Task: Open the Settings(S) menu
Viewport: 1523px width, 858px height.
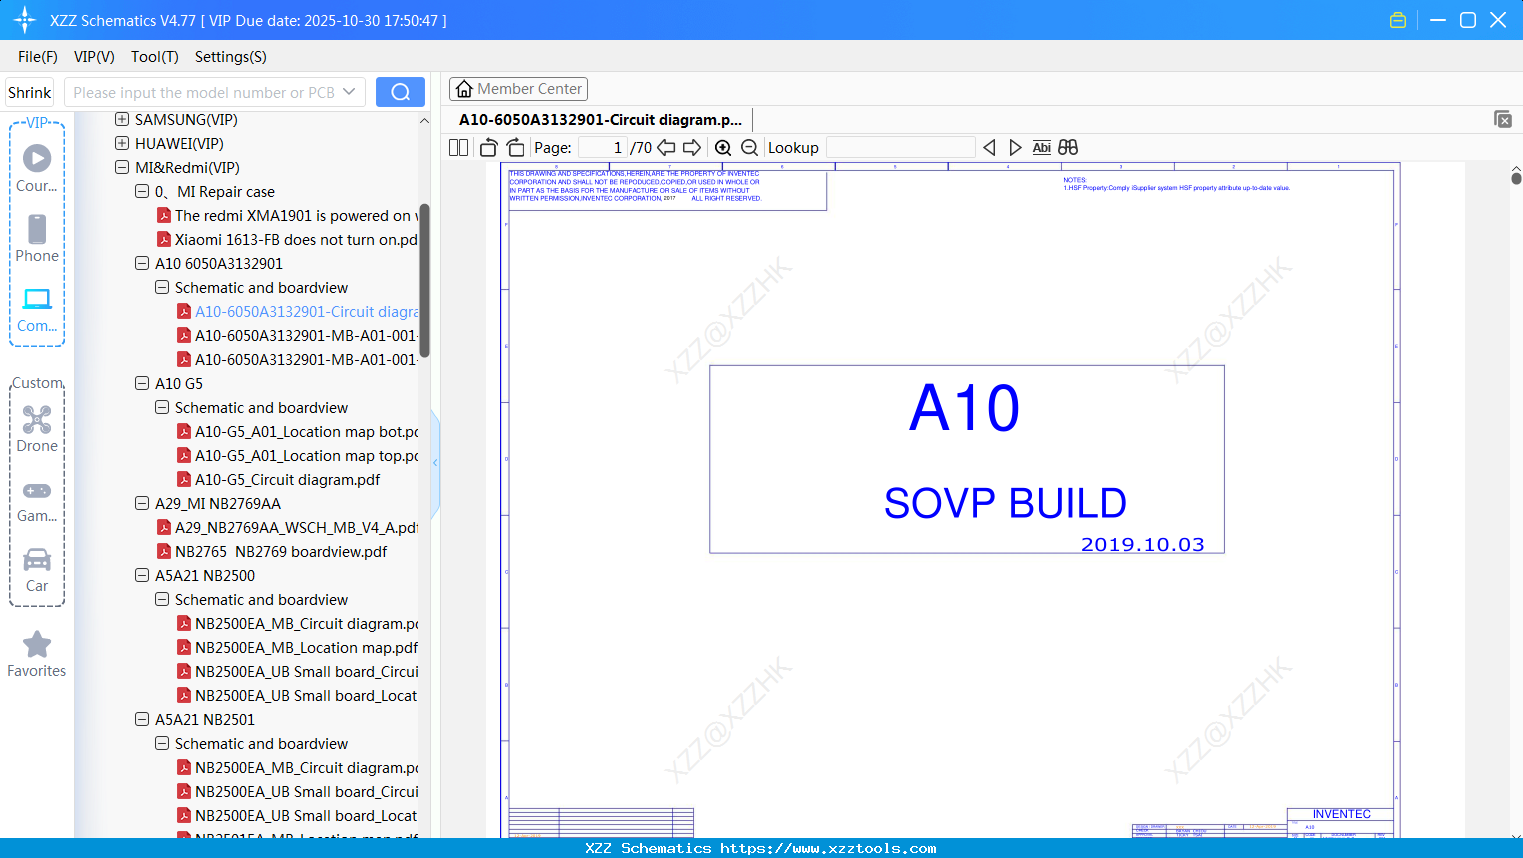Action: 231,57
